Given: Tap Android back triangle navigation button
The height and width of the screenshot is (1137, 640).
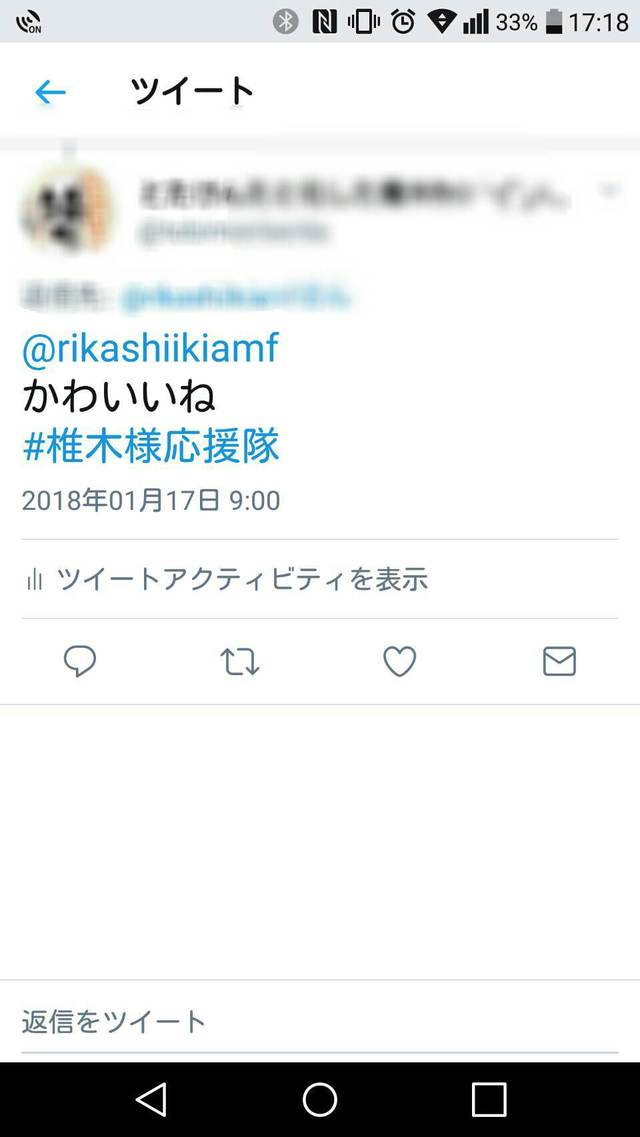Looking at the screenshot, I should [152, 1099].
